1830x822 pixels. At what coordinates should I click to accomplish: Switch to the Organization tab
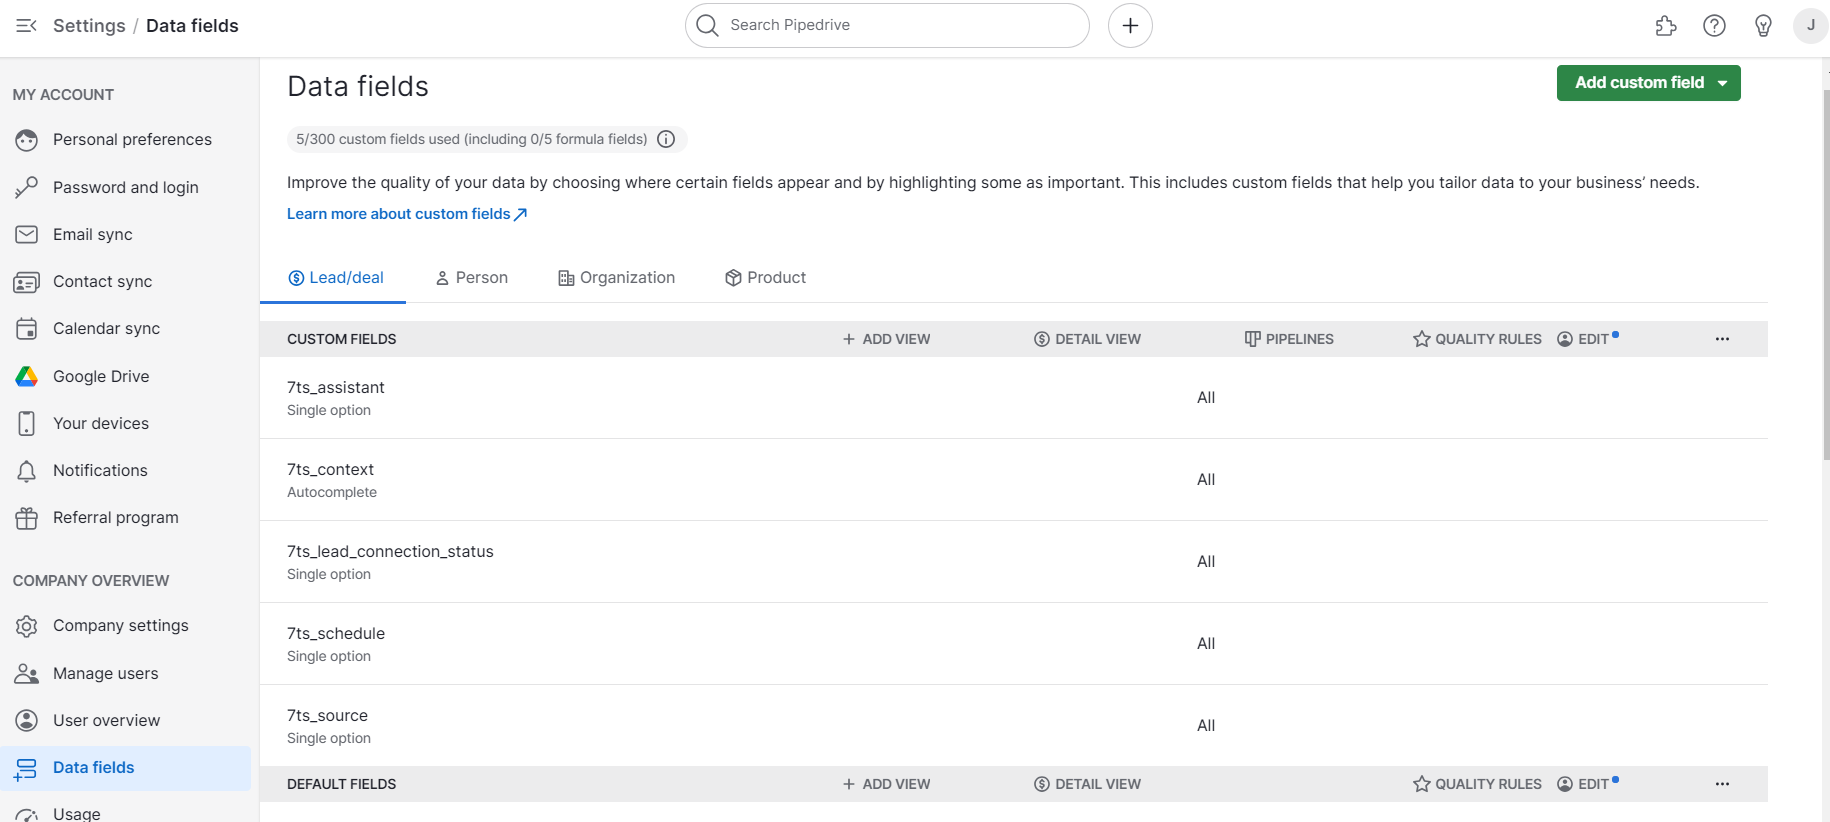[616, 278]
